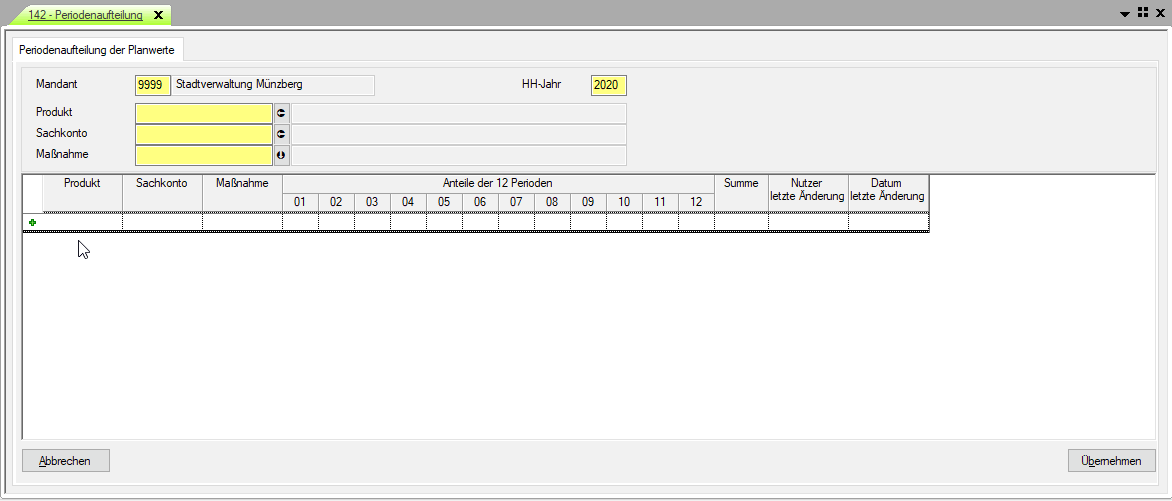Focus the yellow Produkt input field
This screenshot has height=501, width=1172.
coord(204,113)
